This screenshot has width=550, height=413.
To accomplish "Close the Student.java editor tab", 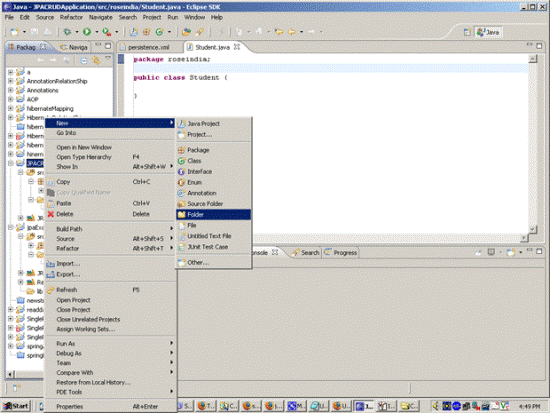I will (237, 47).
